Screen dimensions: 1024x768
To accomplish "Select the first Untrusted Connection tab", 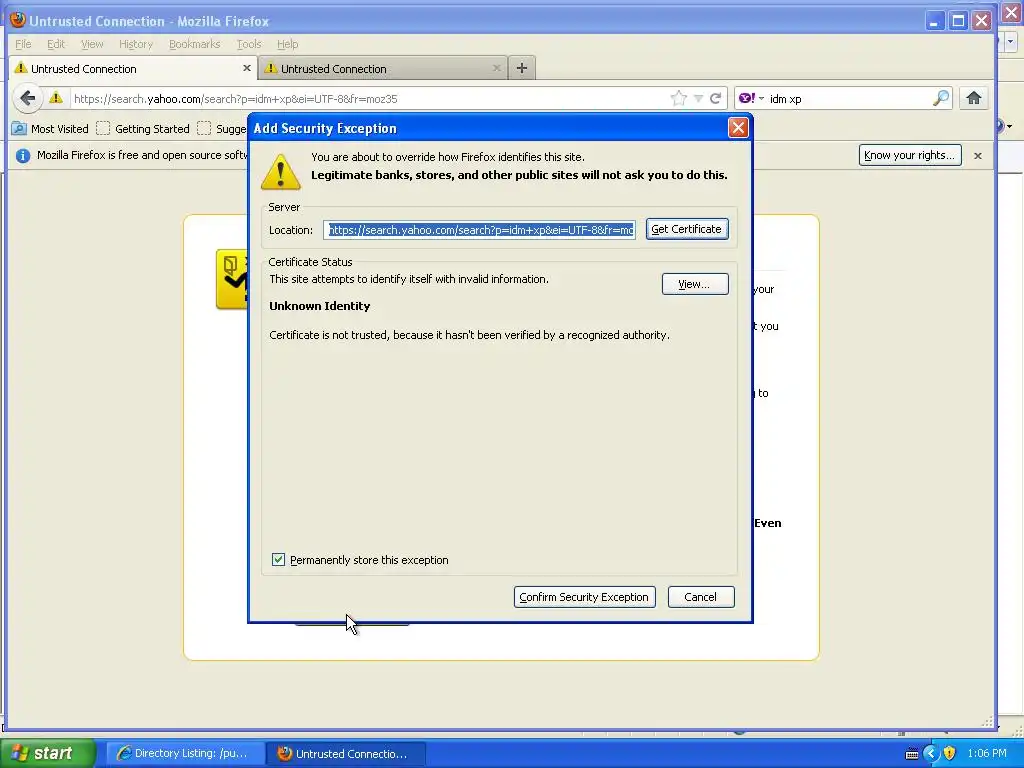I will click(133, 69).
